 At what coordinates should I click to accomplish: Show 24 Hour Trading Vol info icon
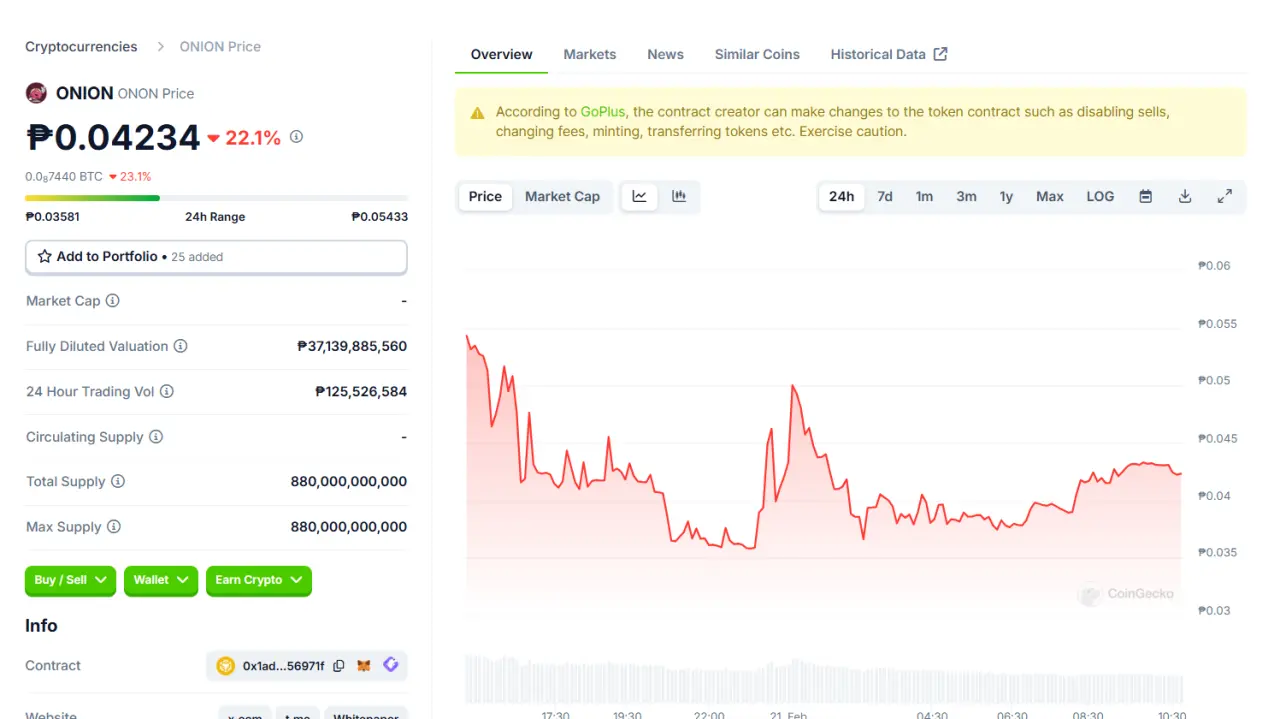[x=167, y=391]
